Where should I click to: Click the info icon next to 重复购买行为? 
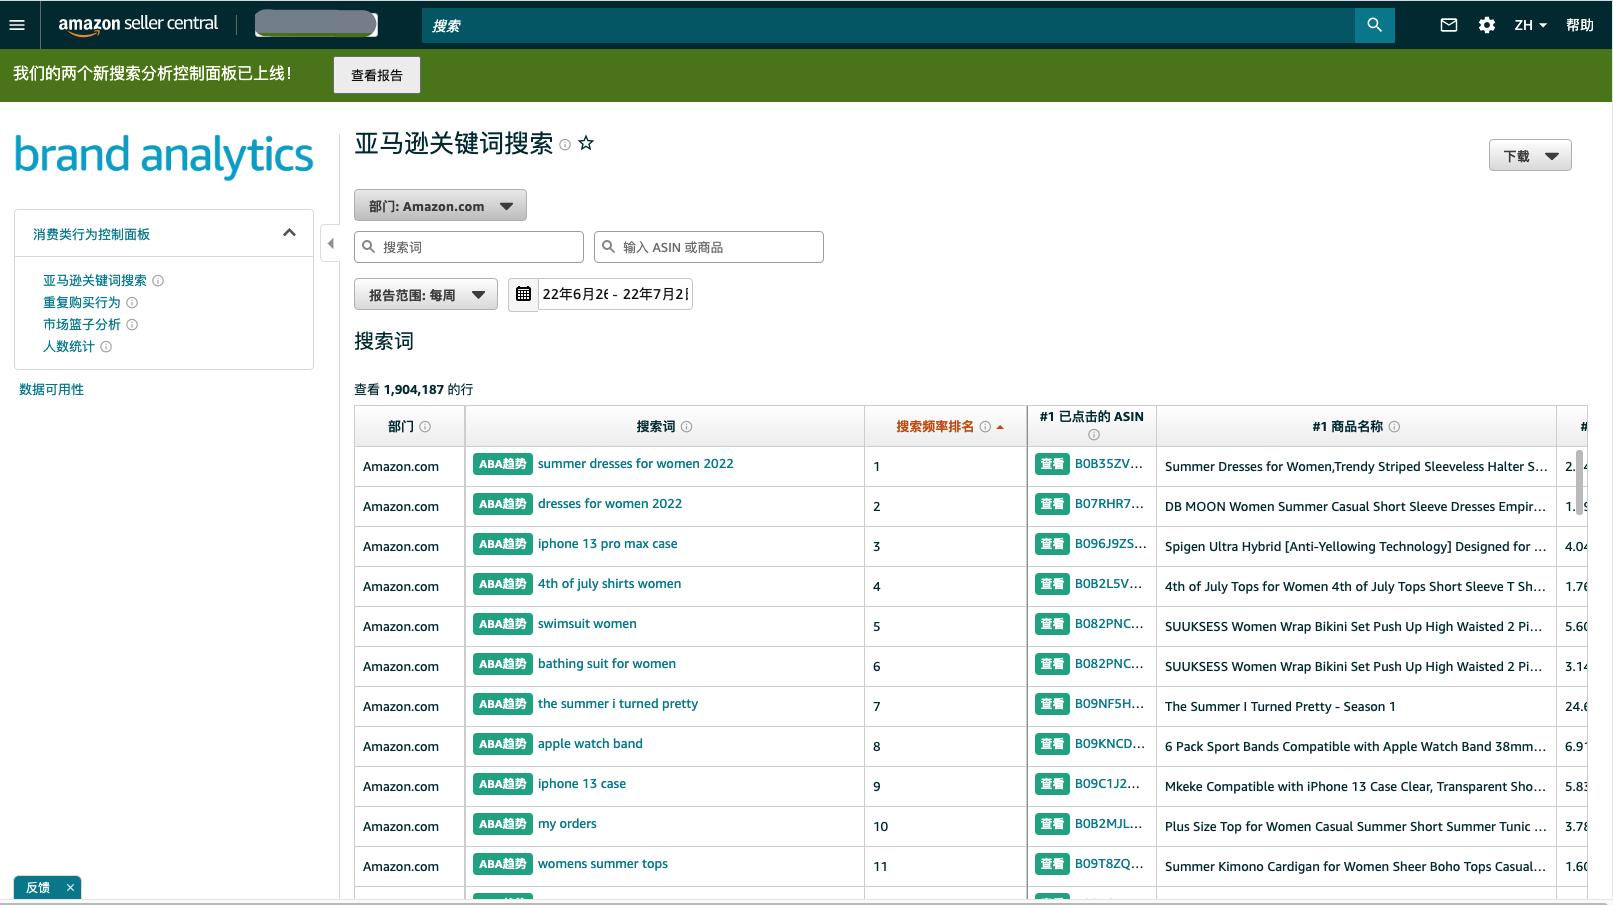pos(130,302)
